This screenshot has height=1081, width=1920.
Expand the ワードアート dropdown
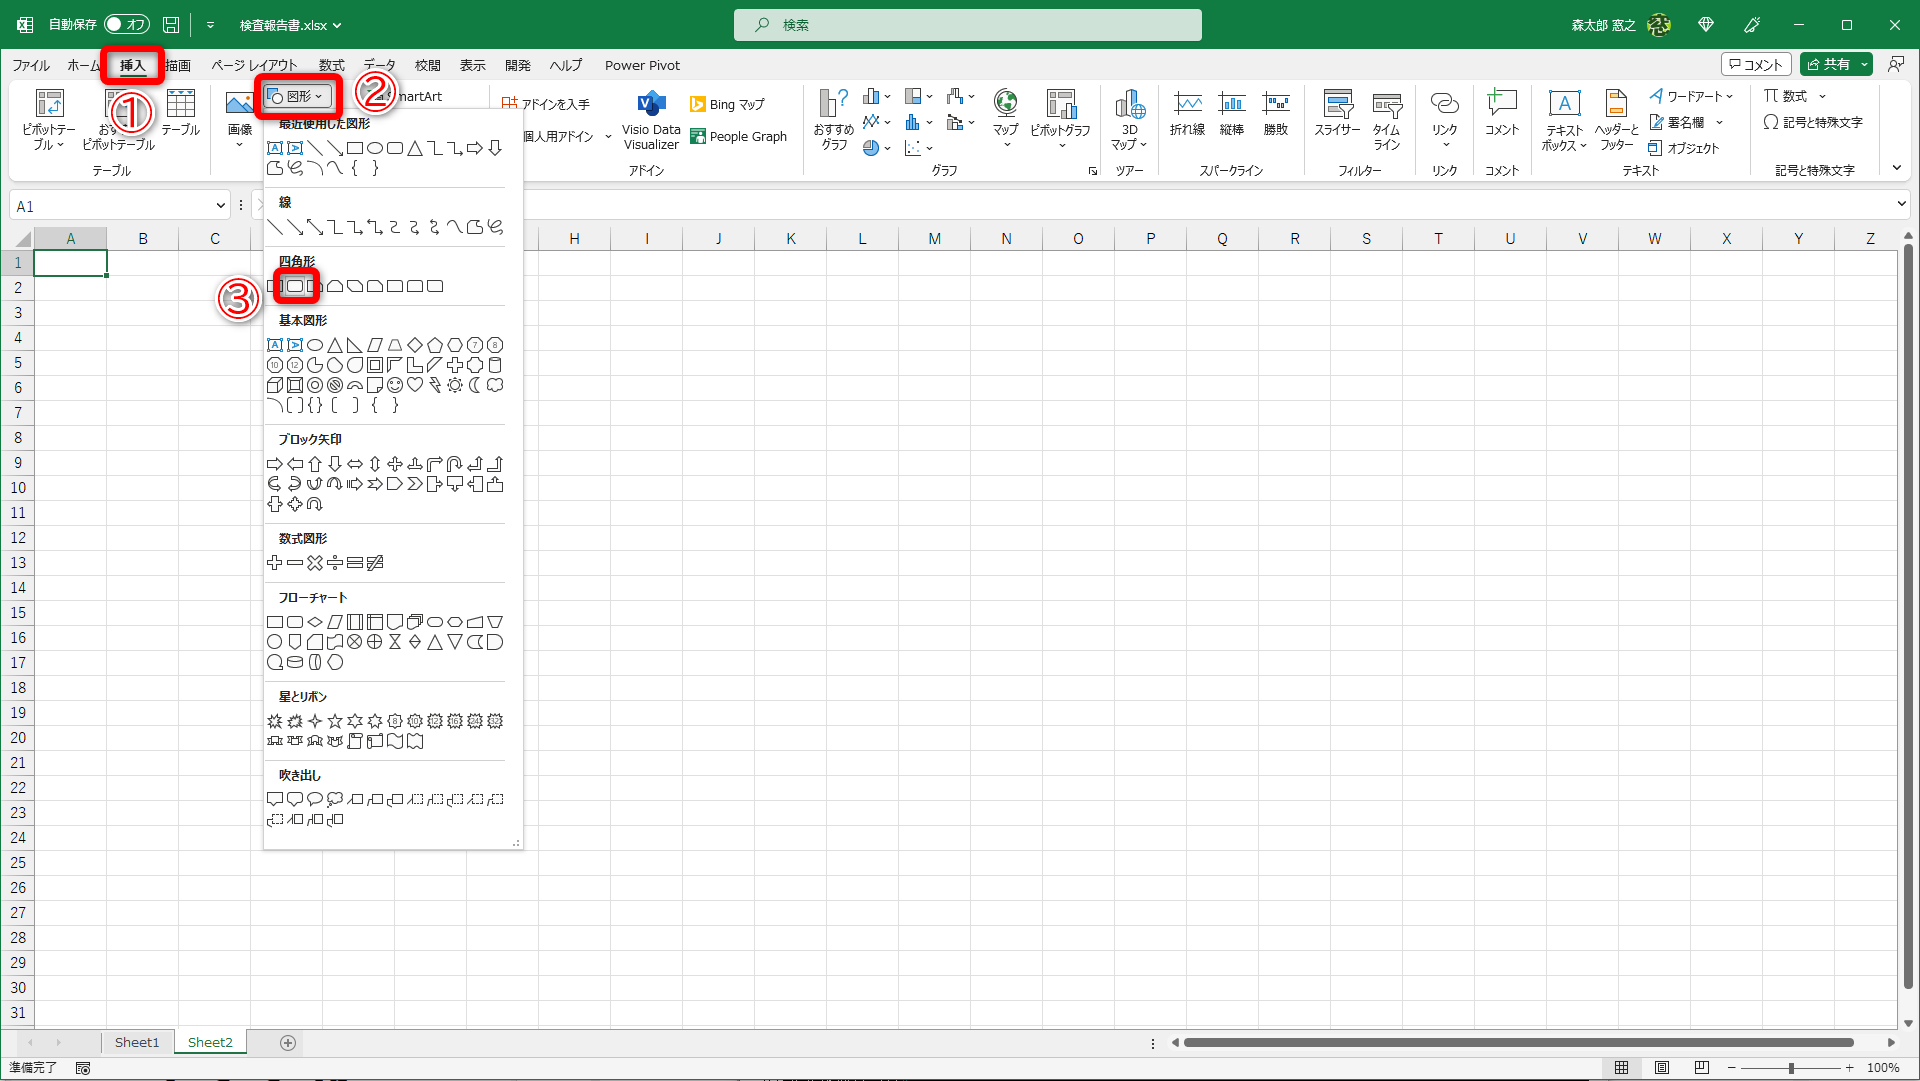(1730, 96)
